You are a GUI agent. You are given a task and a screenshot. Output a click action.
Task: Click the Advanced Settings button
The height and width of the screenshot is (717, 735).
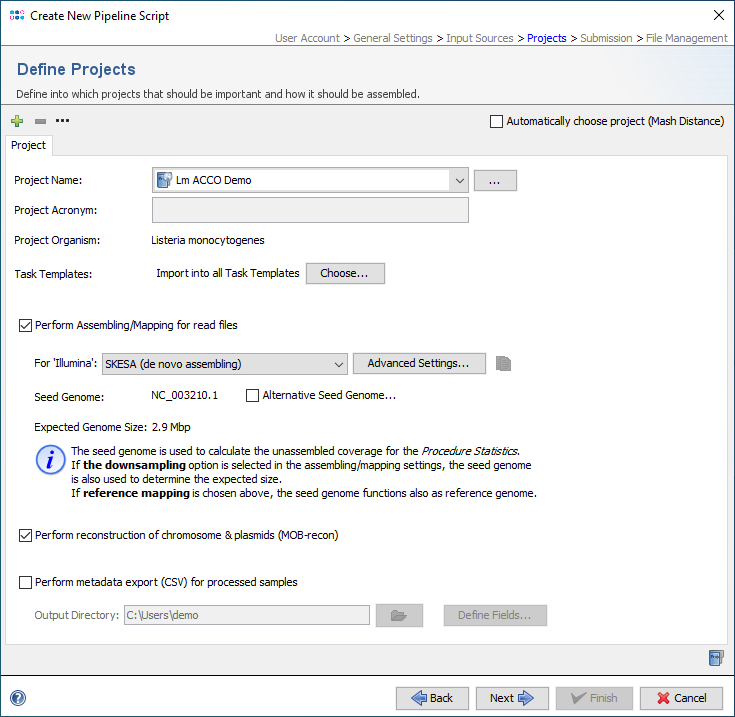point(418,363)
